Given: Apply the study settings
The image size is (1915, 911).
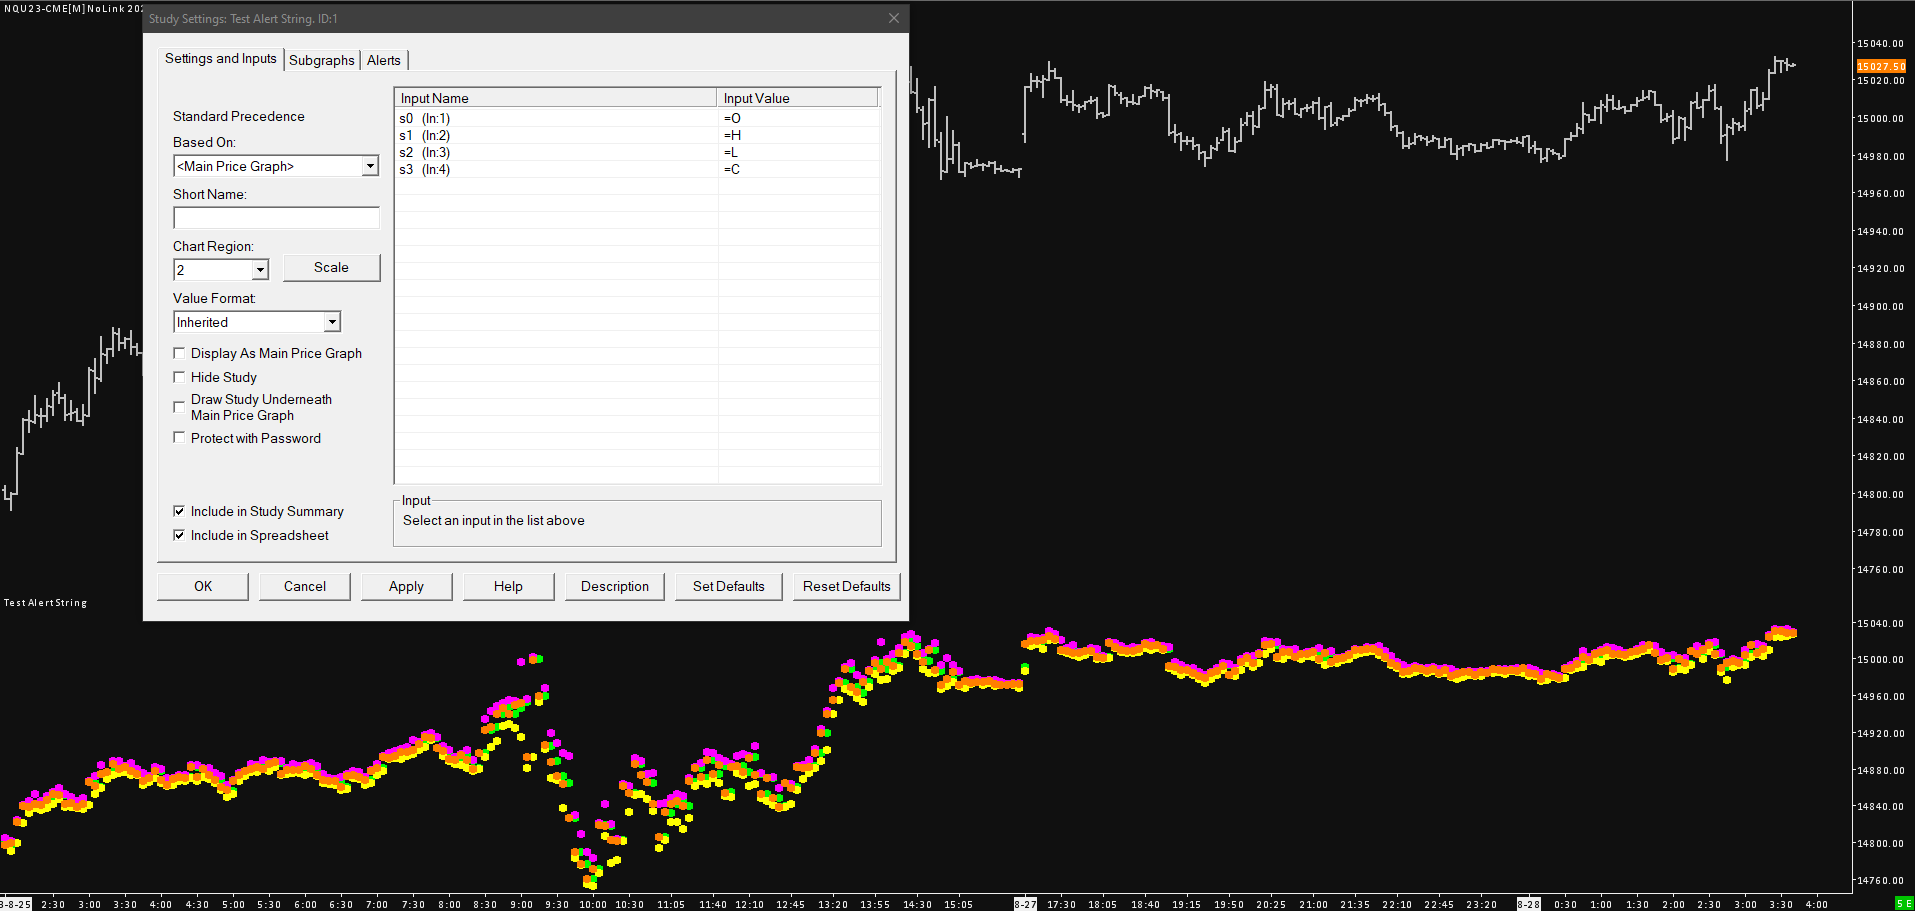Looking at the screenshot, I should (406, 586).
